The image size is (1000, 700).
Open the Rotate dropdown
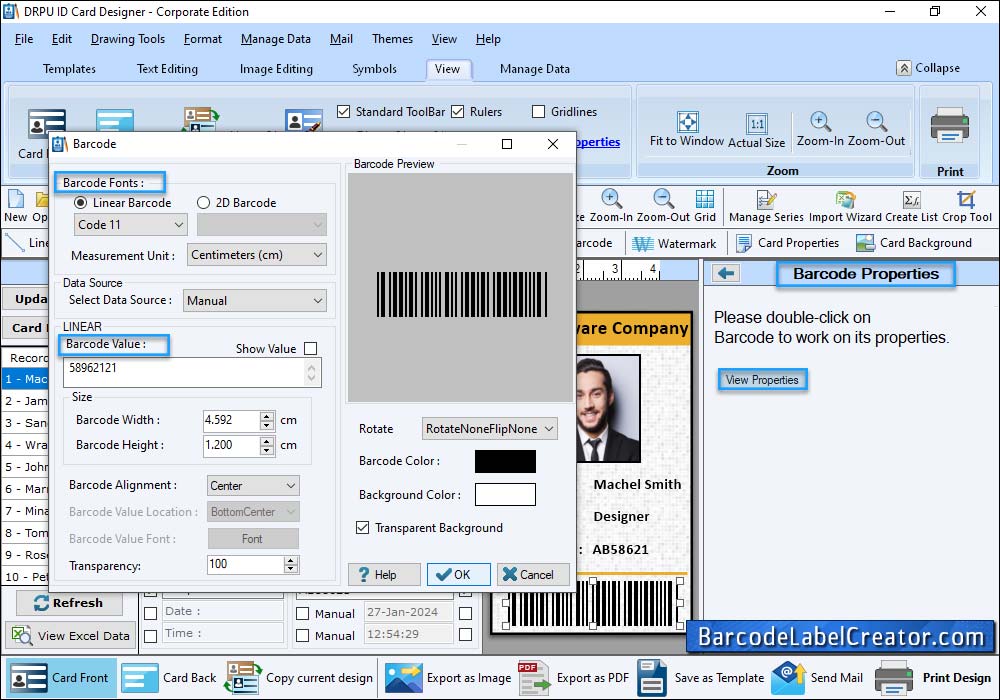click(490, 429)
